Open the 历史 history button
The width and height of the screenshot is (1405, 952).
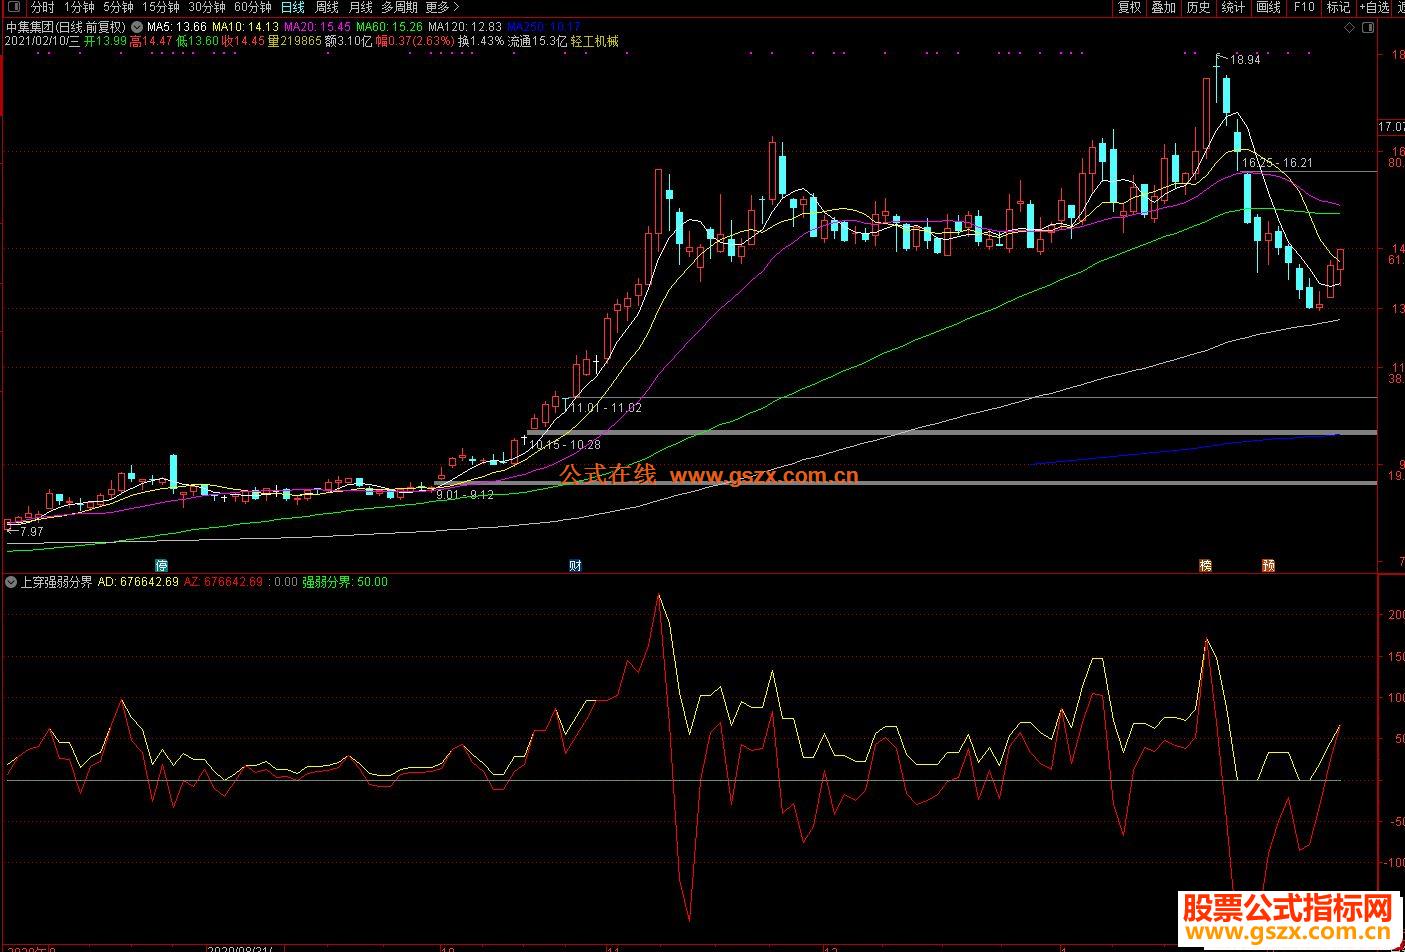point(1198,7)
